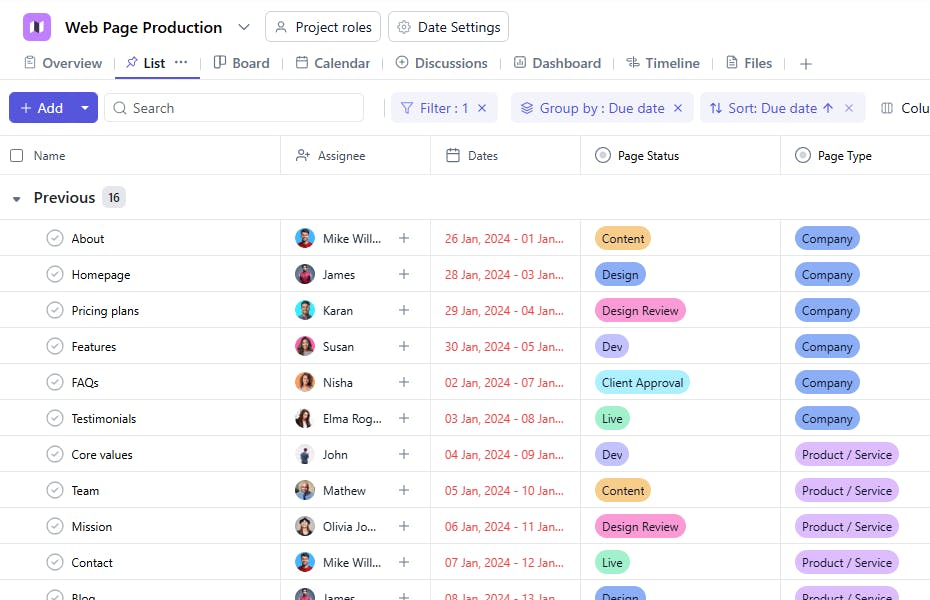The image size is (930, 600).
Task: Click the three-dots menu beside List tab
Action: 181,62
